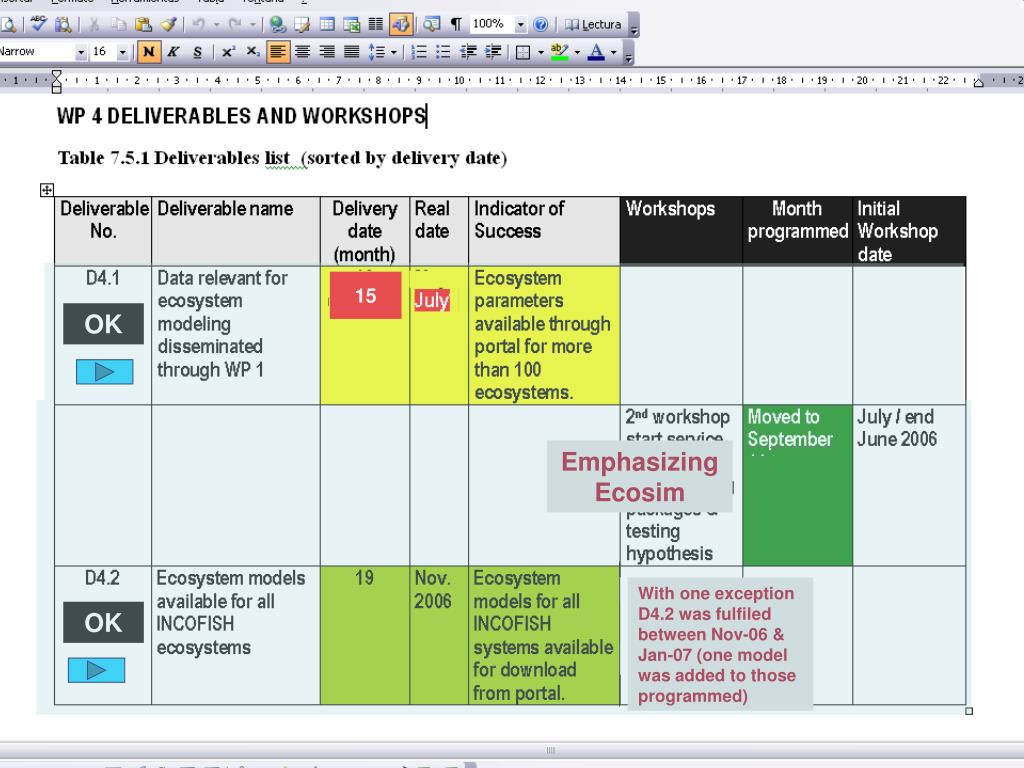Apply the green highlight color
1024x768 pixels.
(x=560, y=52)
